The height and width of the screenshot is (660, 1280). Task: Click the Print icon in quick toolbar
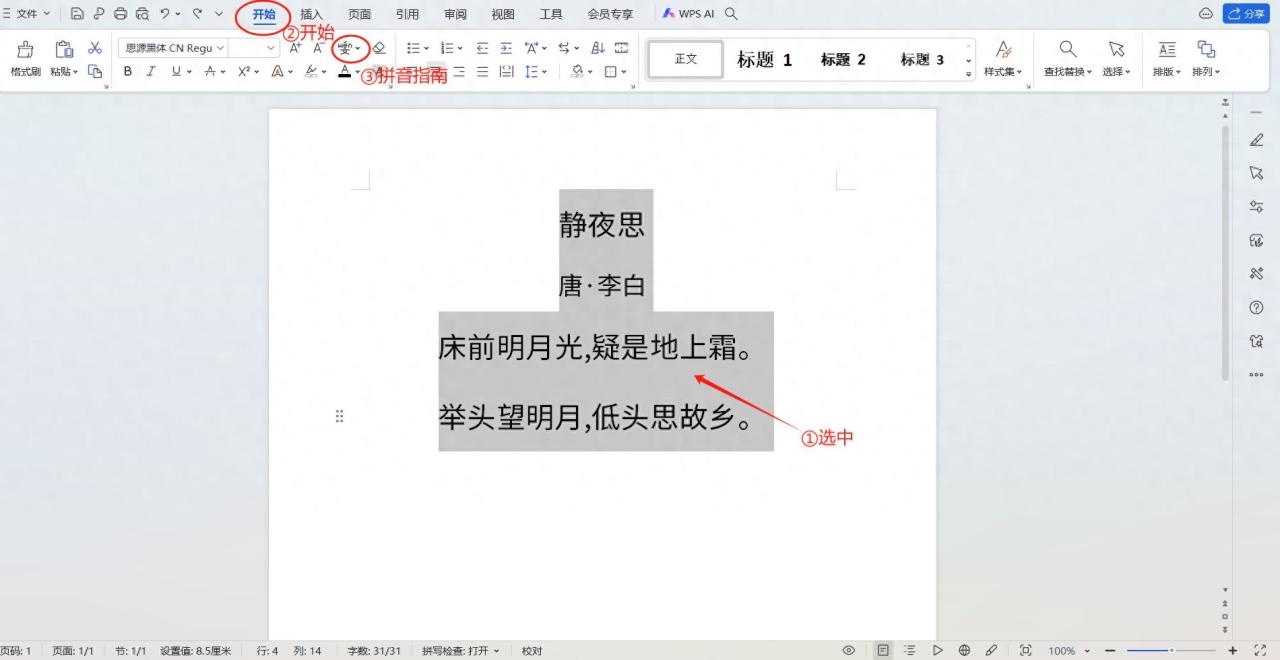(x=120, y=14)
